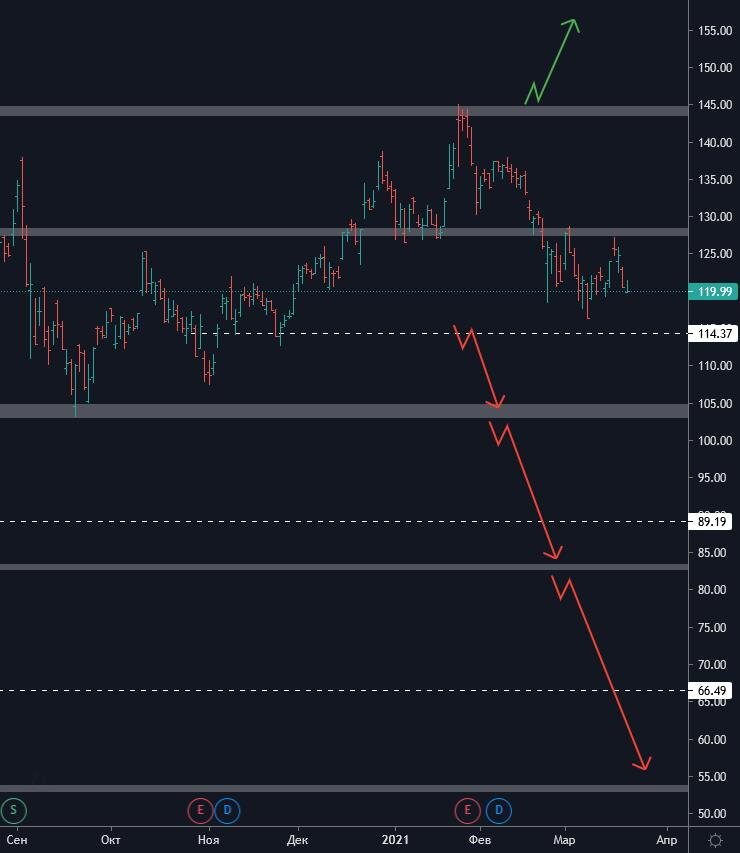Click the 155.00 price axis label
The width and height of the screenshot is (740, 853).
click(715, 30)
